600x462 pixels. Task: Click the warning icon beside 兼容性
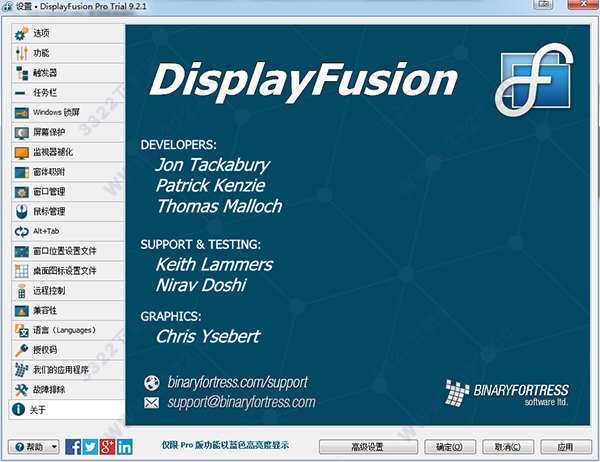click(x=21, y=311)
